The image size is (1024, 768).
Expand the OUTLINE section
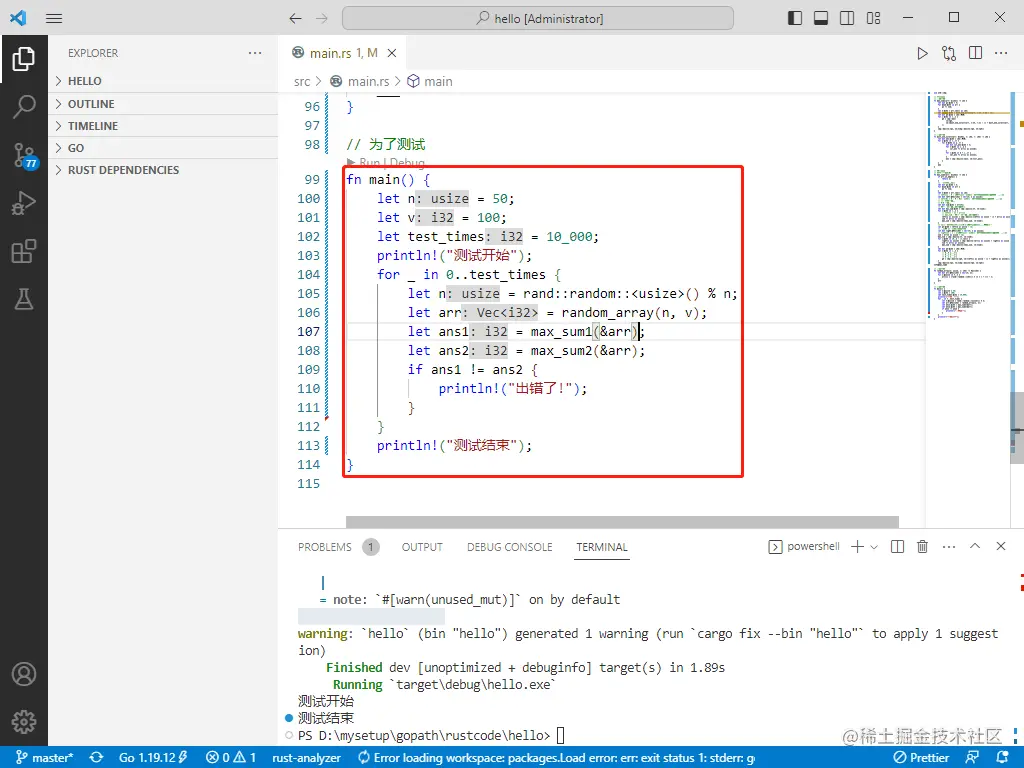[163, 104]
